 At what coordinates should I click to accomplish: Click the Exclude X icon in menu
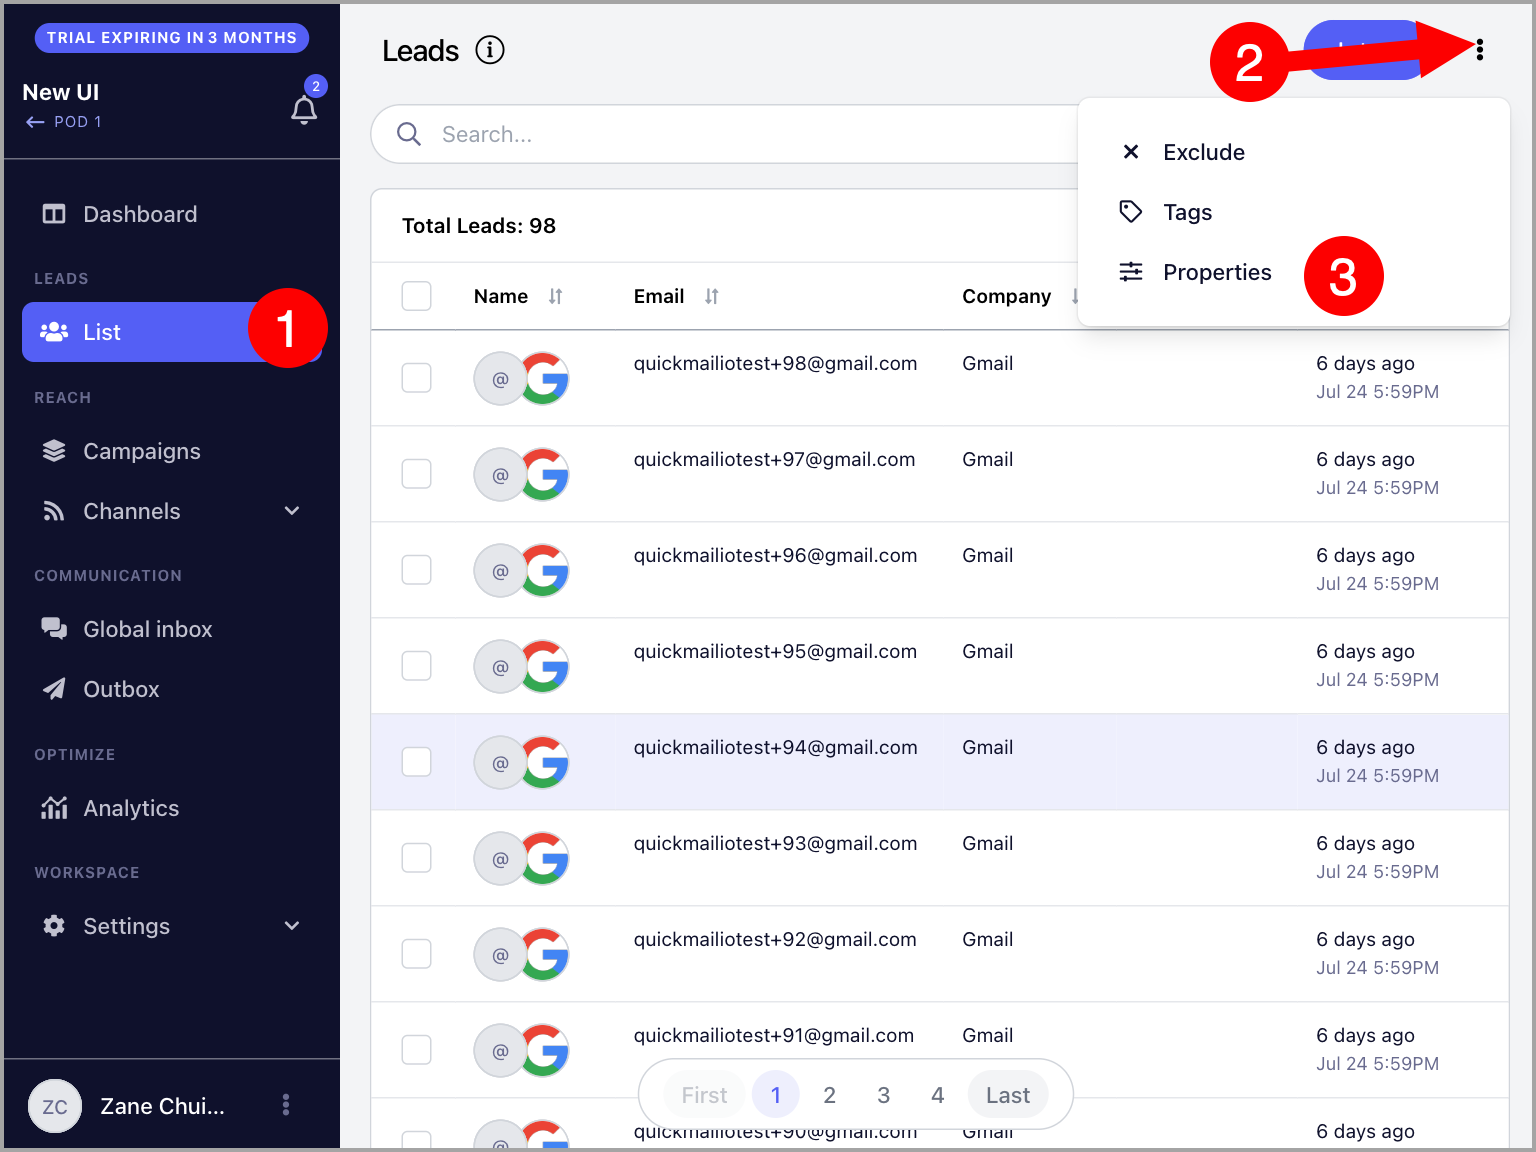click(x=1131, y=152)
